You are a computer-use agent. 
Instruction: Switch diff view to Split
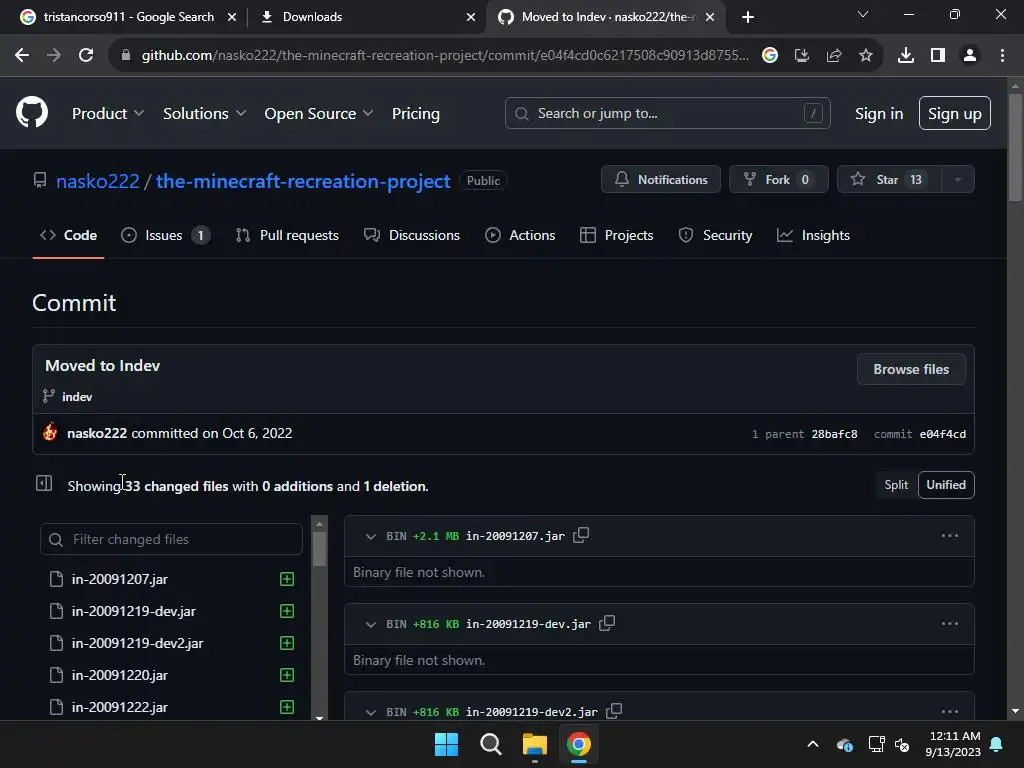tap(896, 485)
